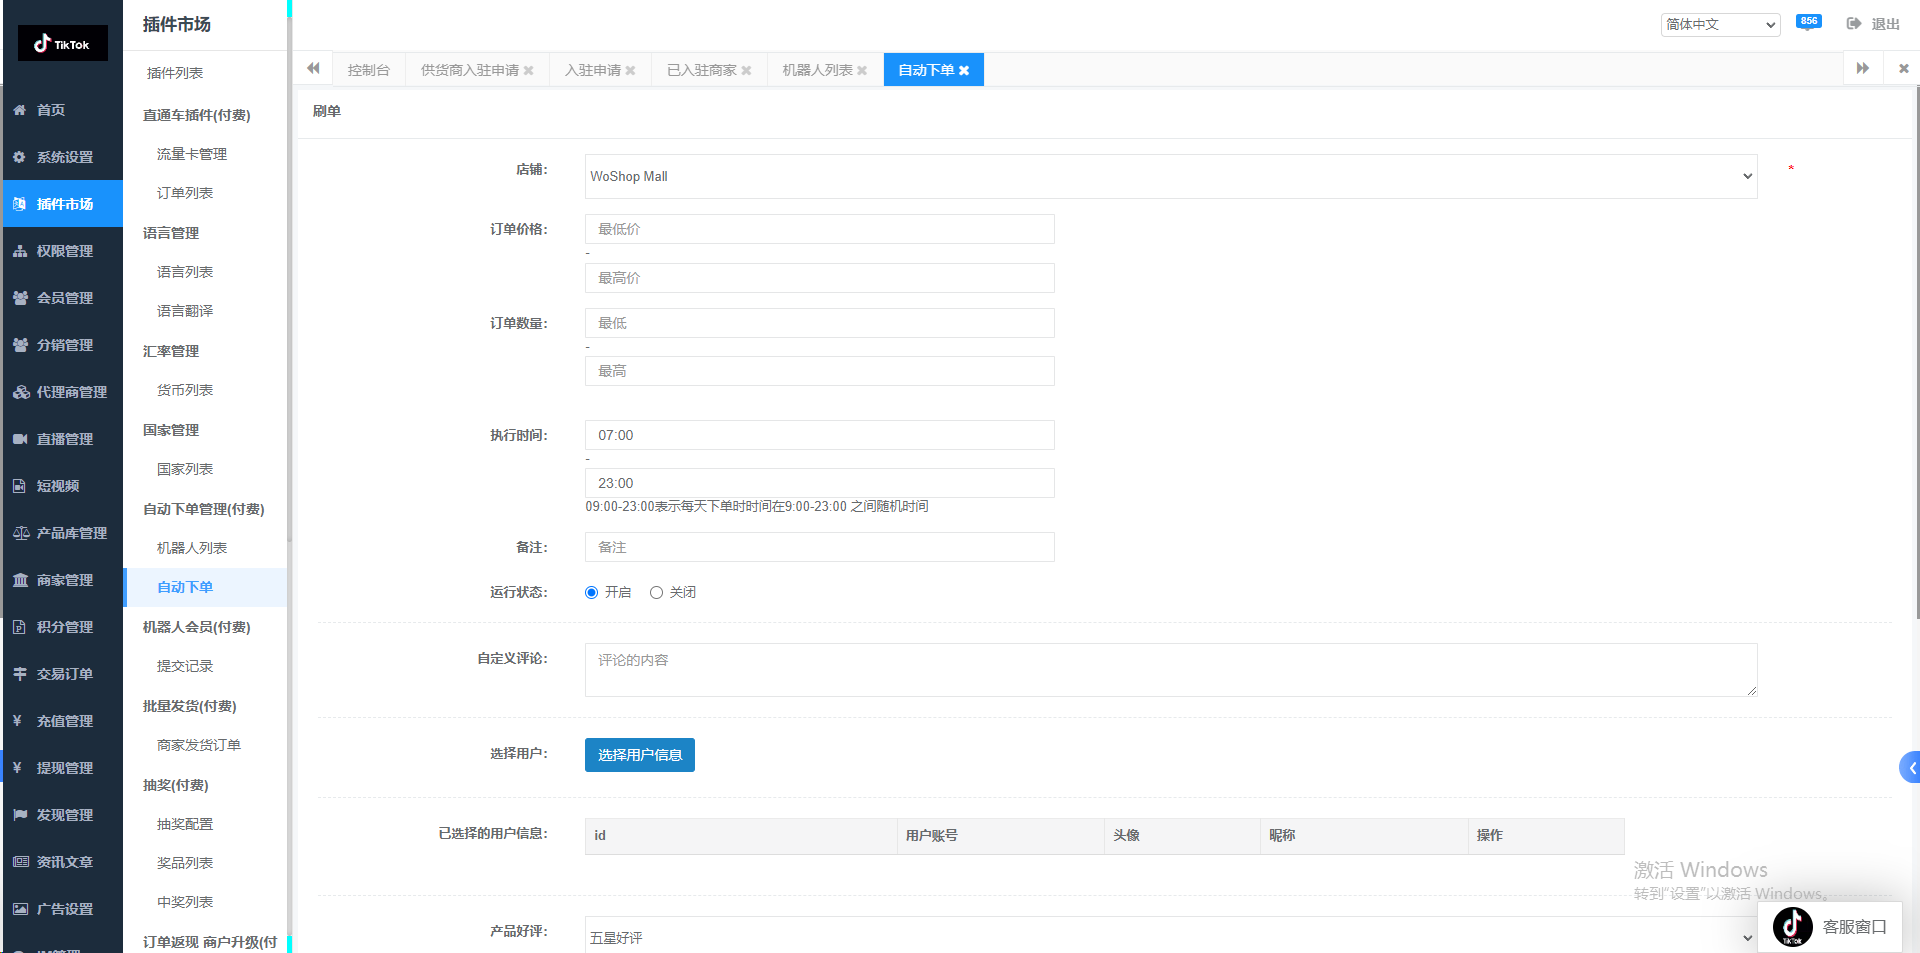Close the 机器人列表 tab

coord(862,71)
